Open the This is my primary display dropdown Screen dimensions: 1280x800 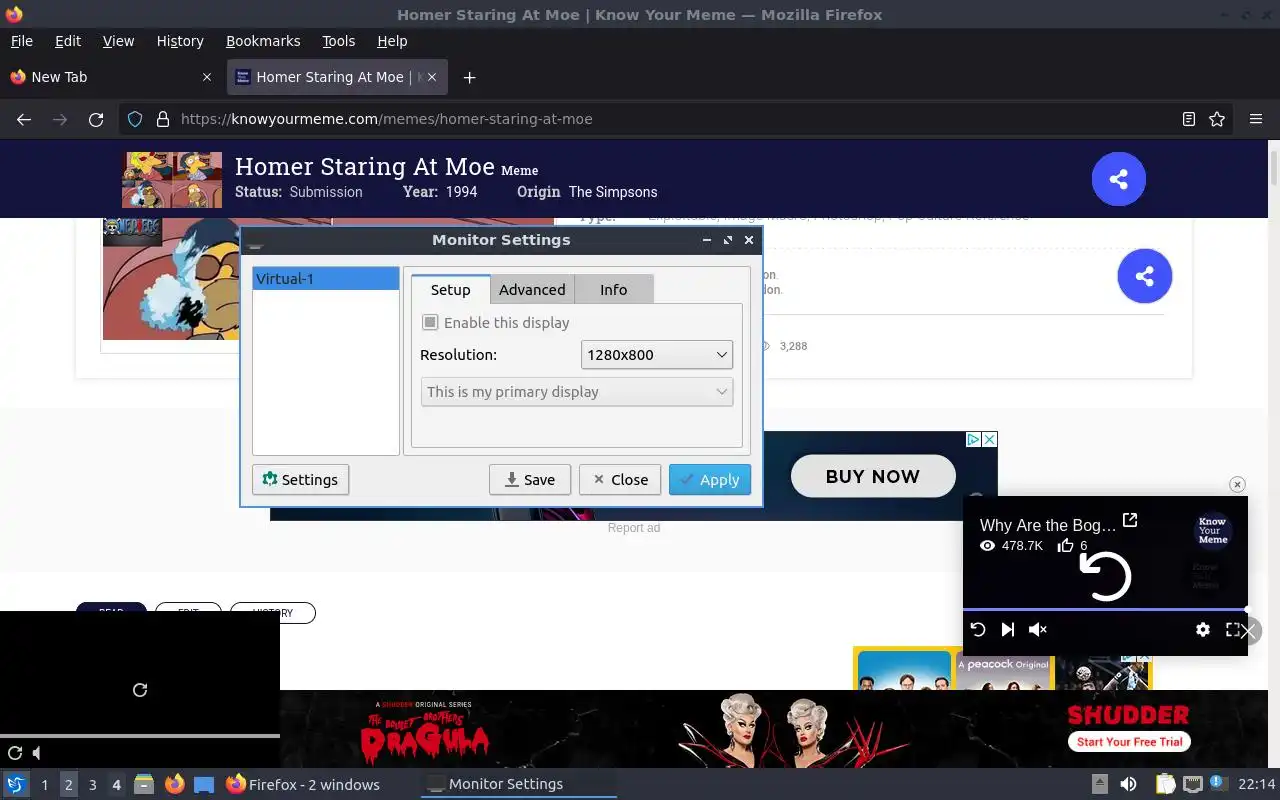click(577, 392)
